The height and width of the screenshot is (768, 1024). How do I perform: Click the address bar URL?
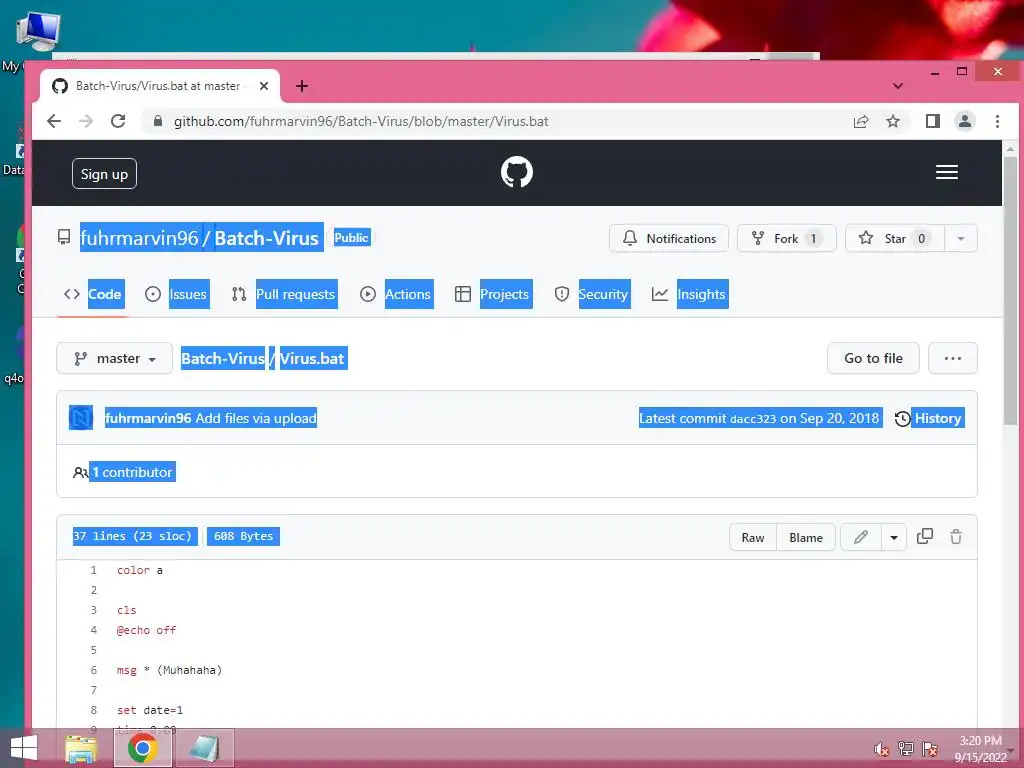click(360, 121)
